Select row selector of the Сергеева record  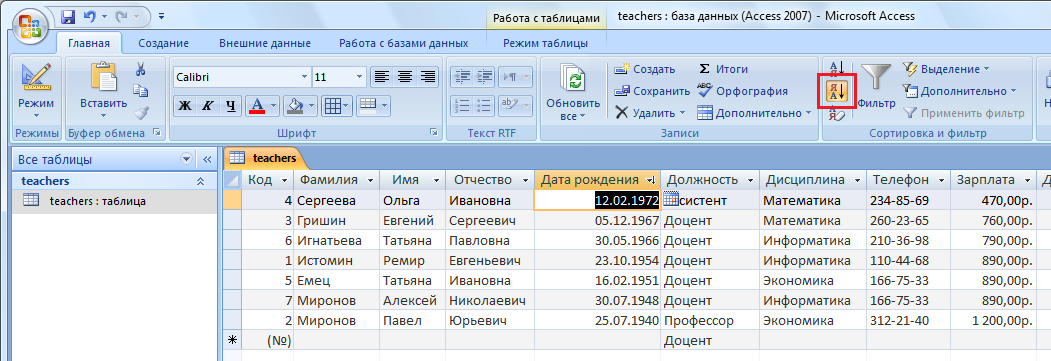(231, 200)
